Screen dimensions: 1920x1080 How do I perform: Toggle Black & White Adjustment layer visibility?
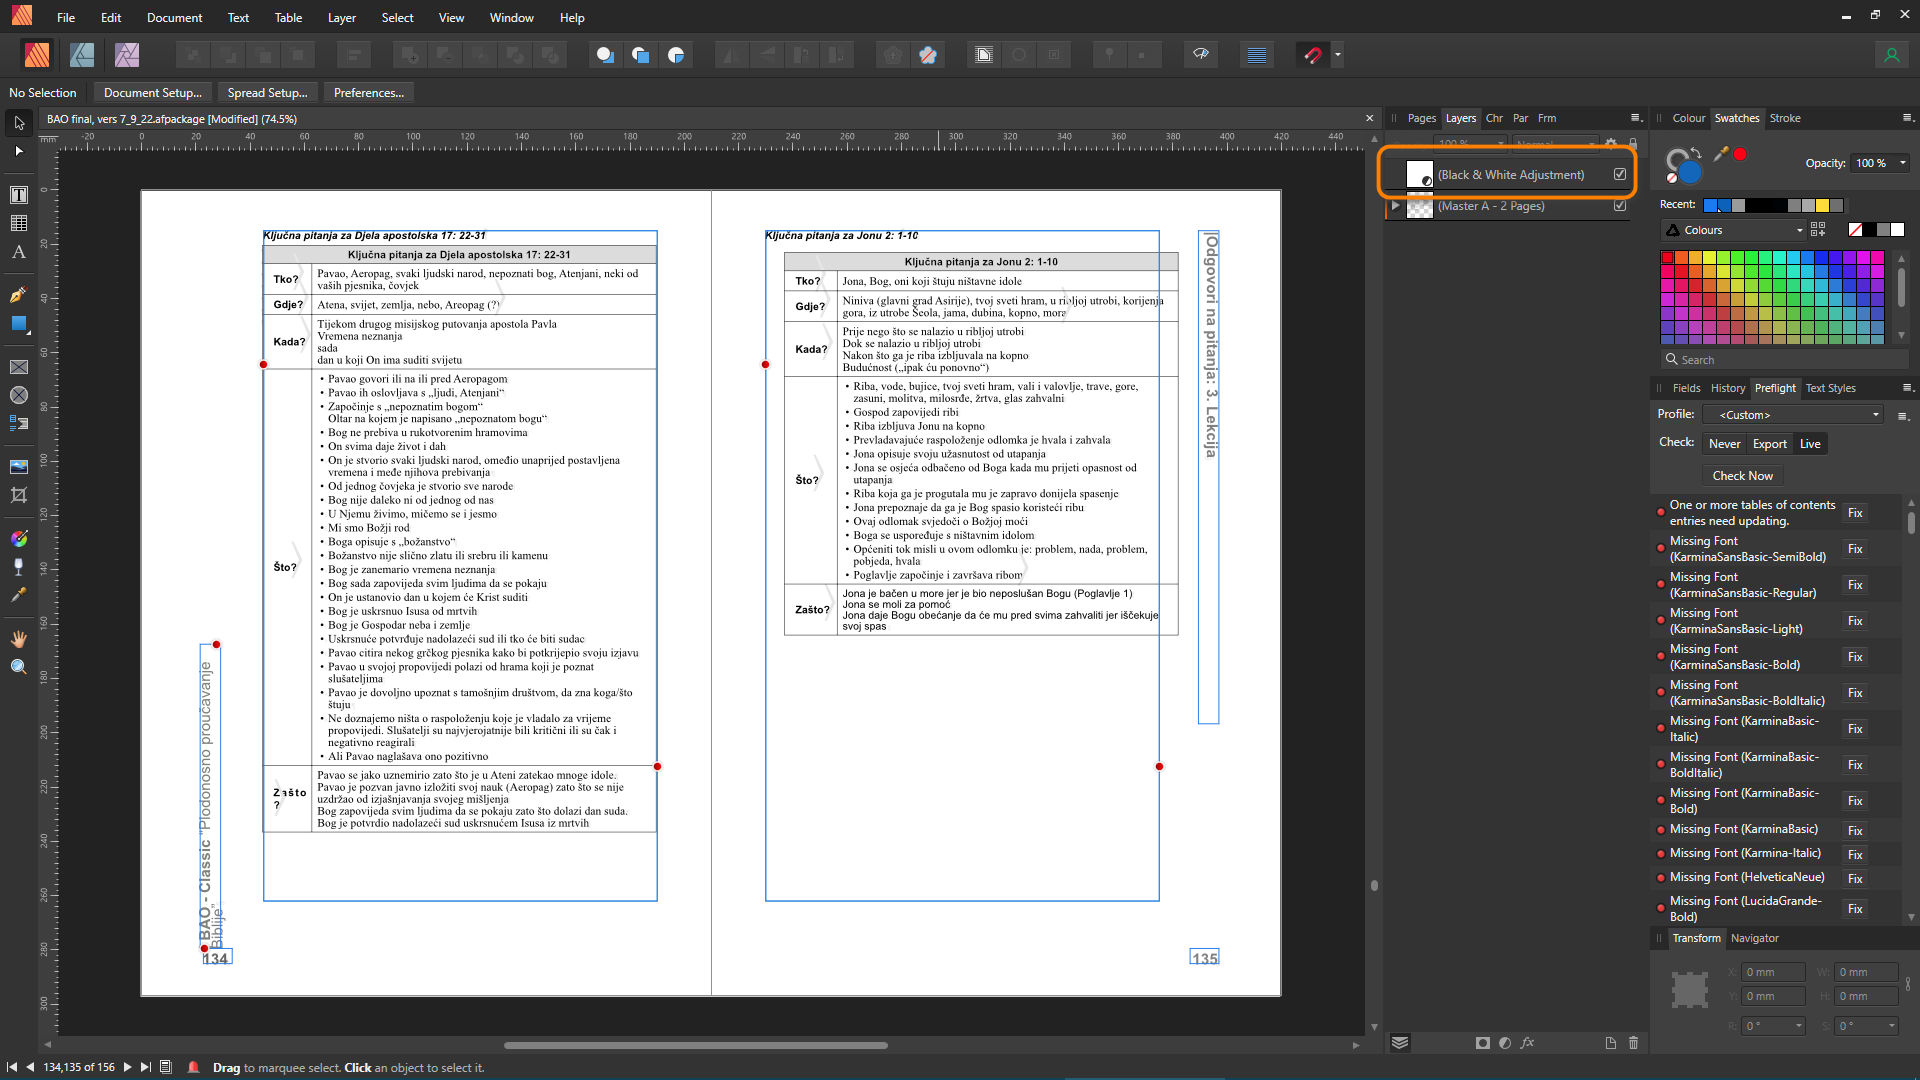(x=1620, y=174)
